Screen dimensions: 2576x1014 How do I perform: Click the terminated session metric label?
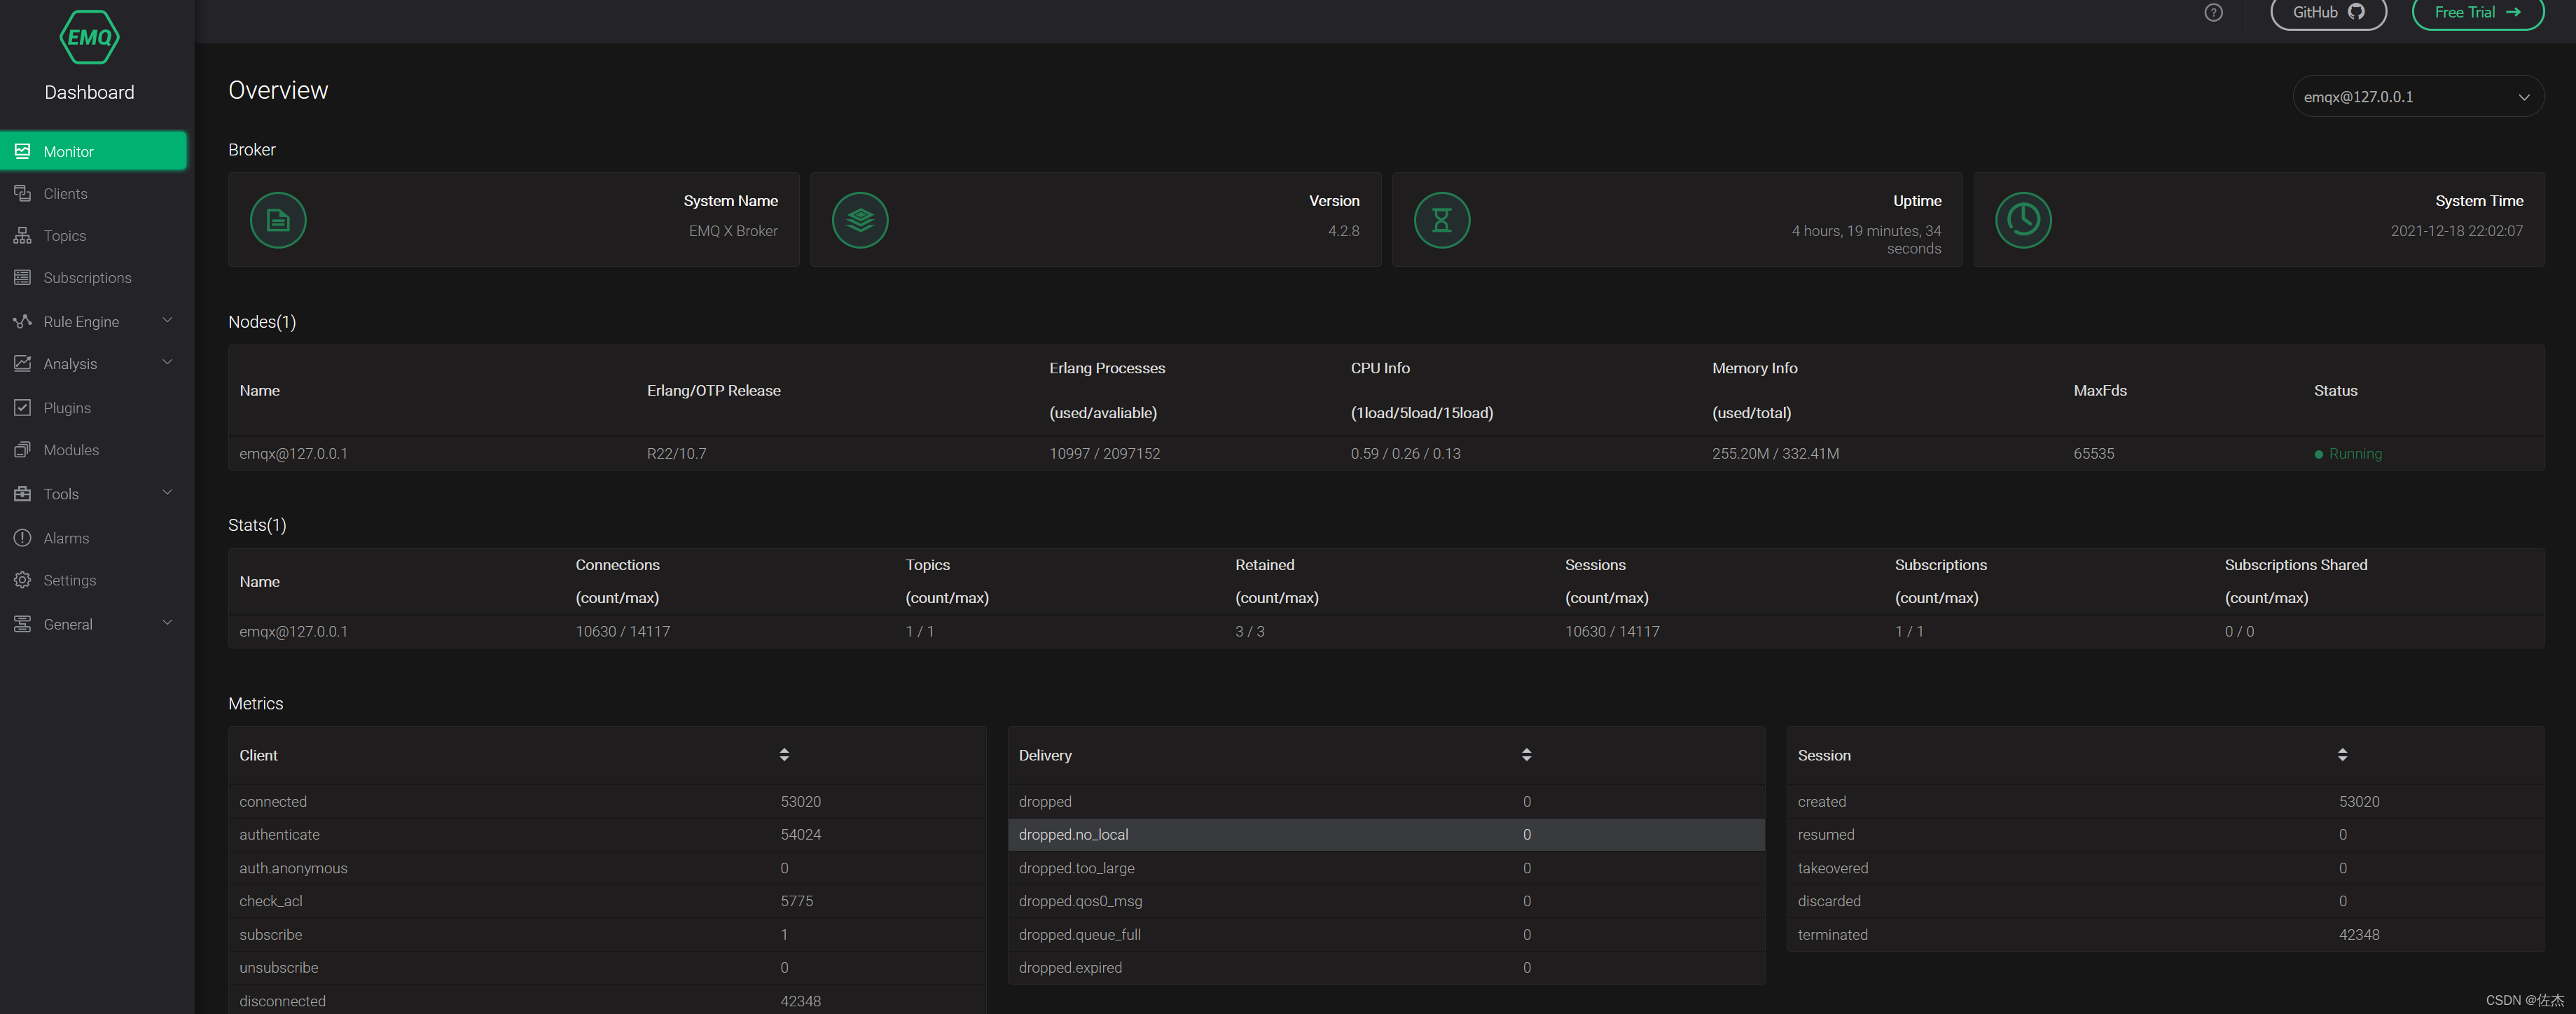[x=1832, y=934]
